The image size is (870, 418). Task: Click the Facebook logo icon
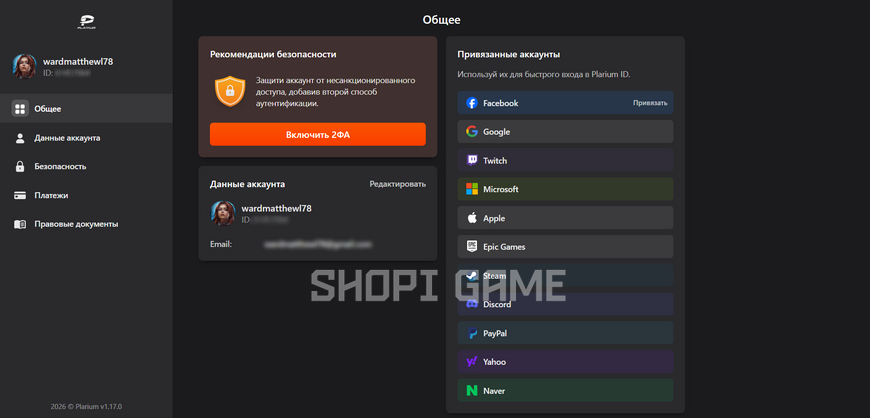click(x=472, y=103)
